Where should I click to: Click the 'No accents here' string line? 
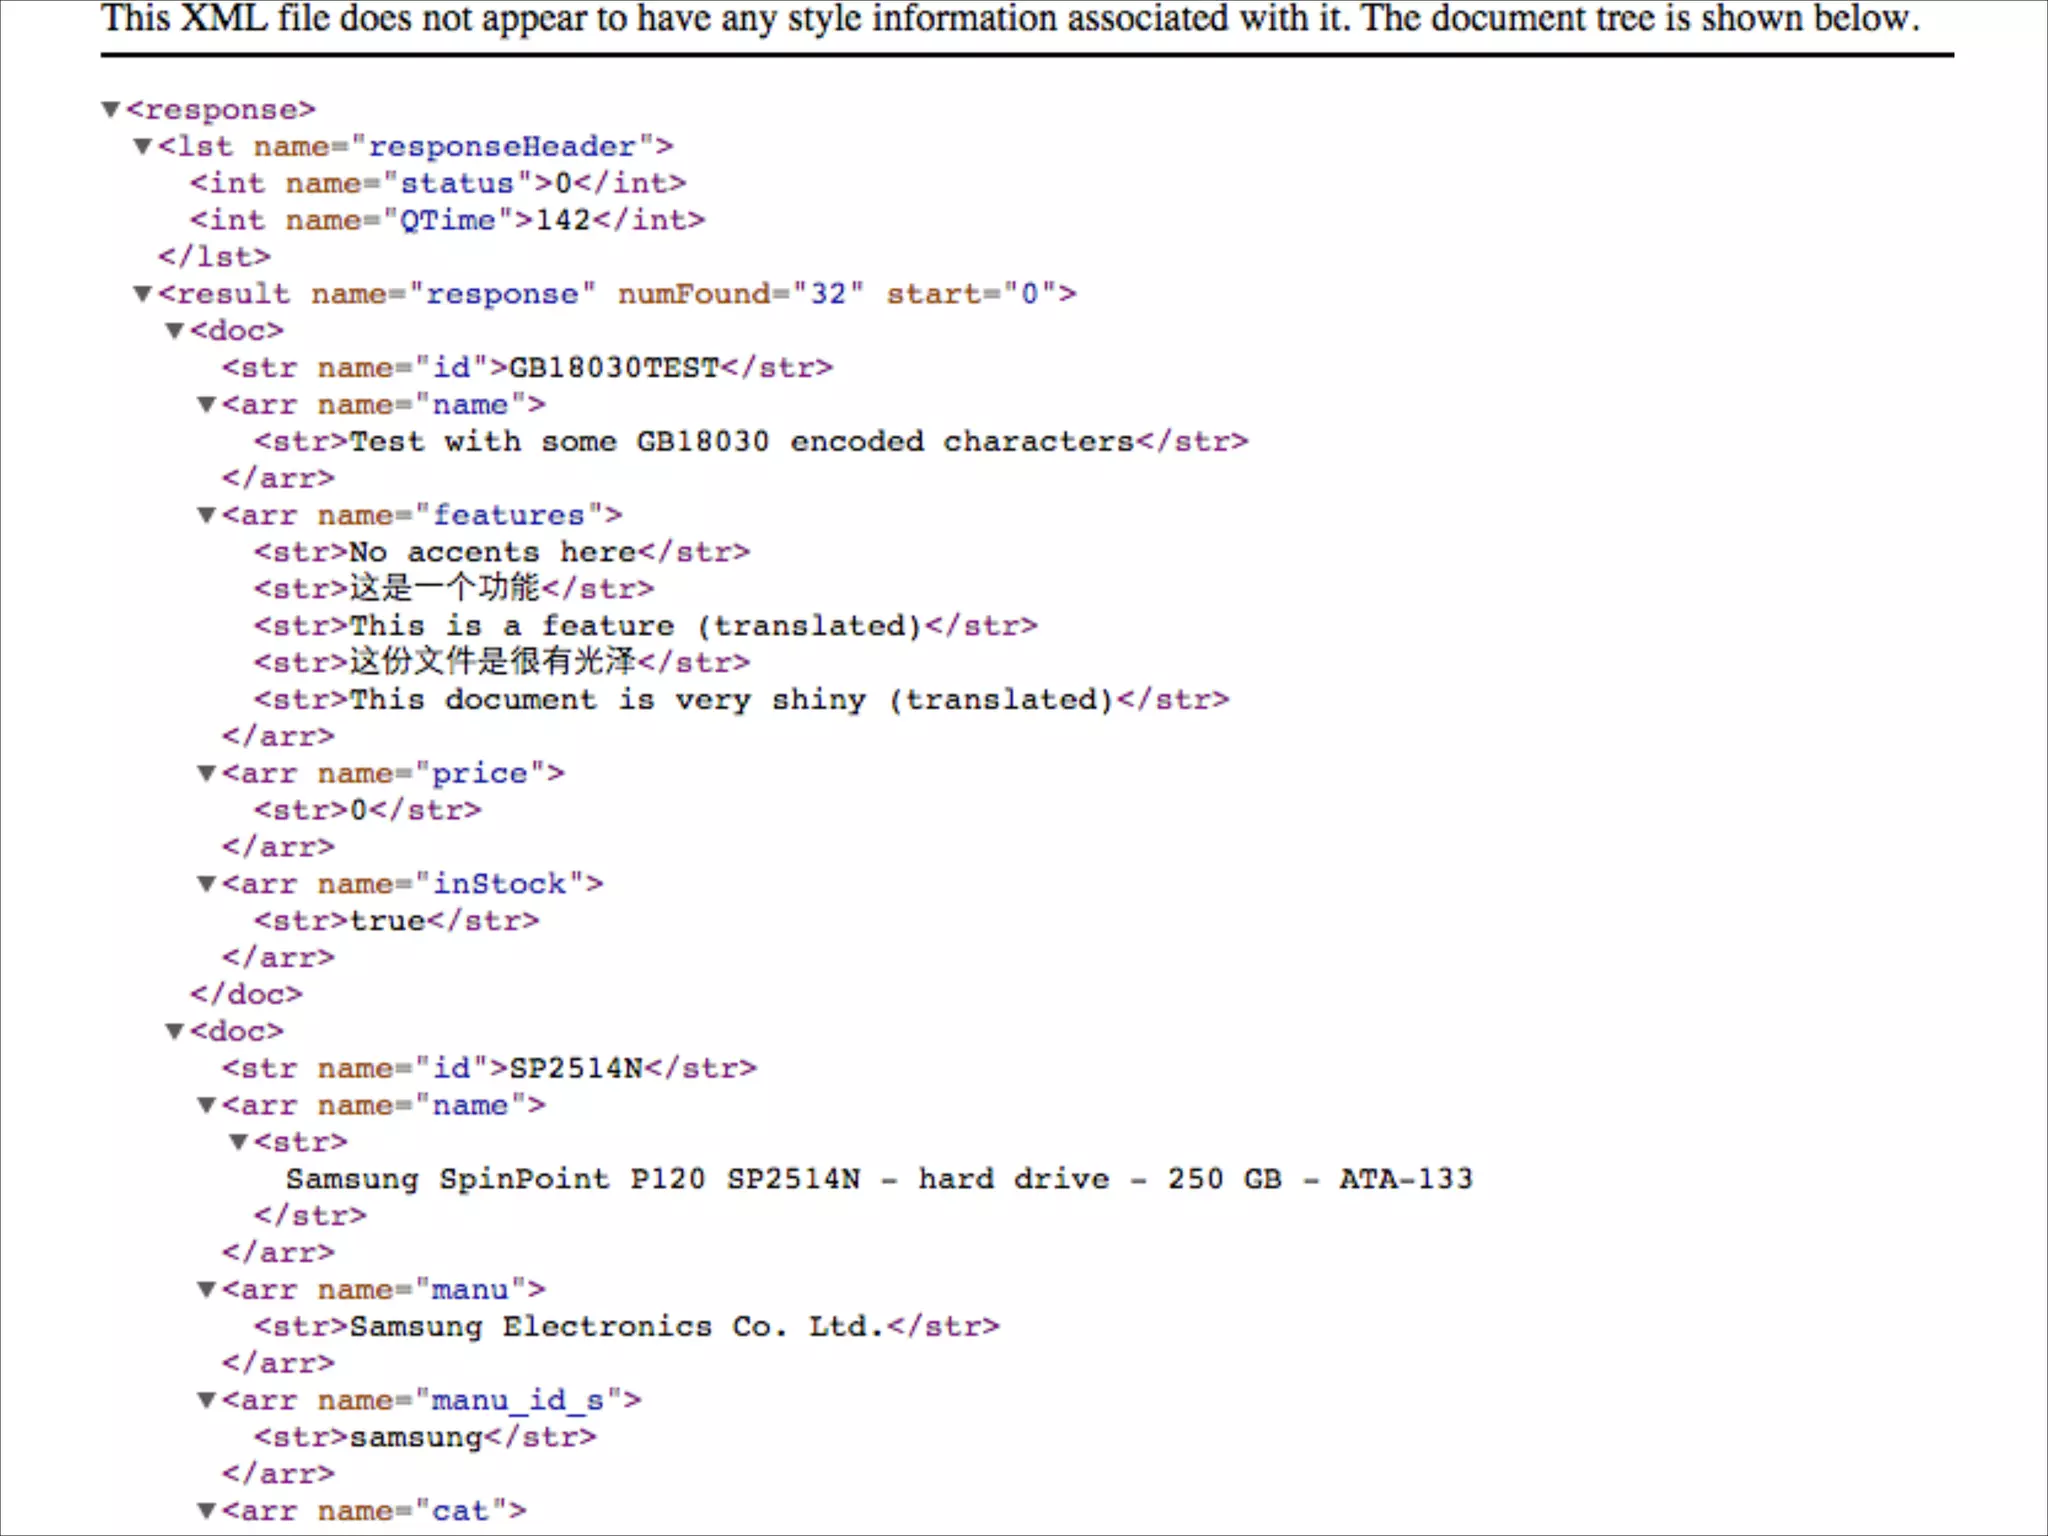[492, 552]
